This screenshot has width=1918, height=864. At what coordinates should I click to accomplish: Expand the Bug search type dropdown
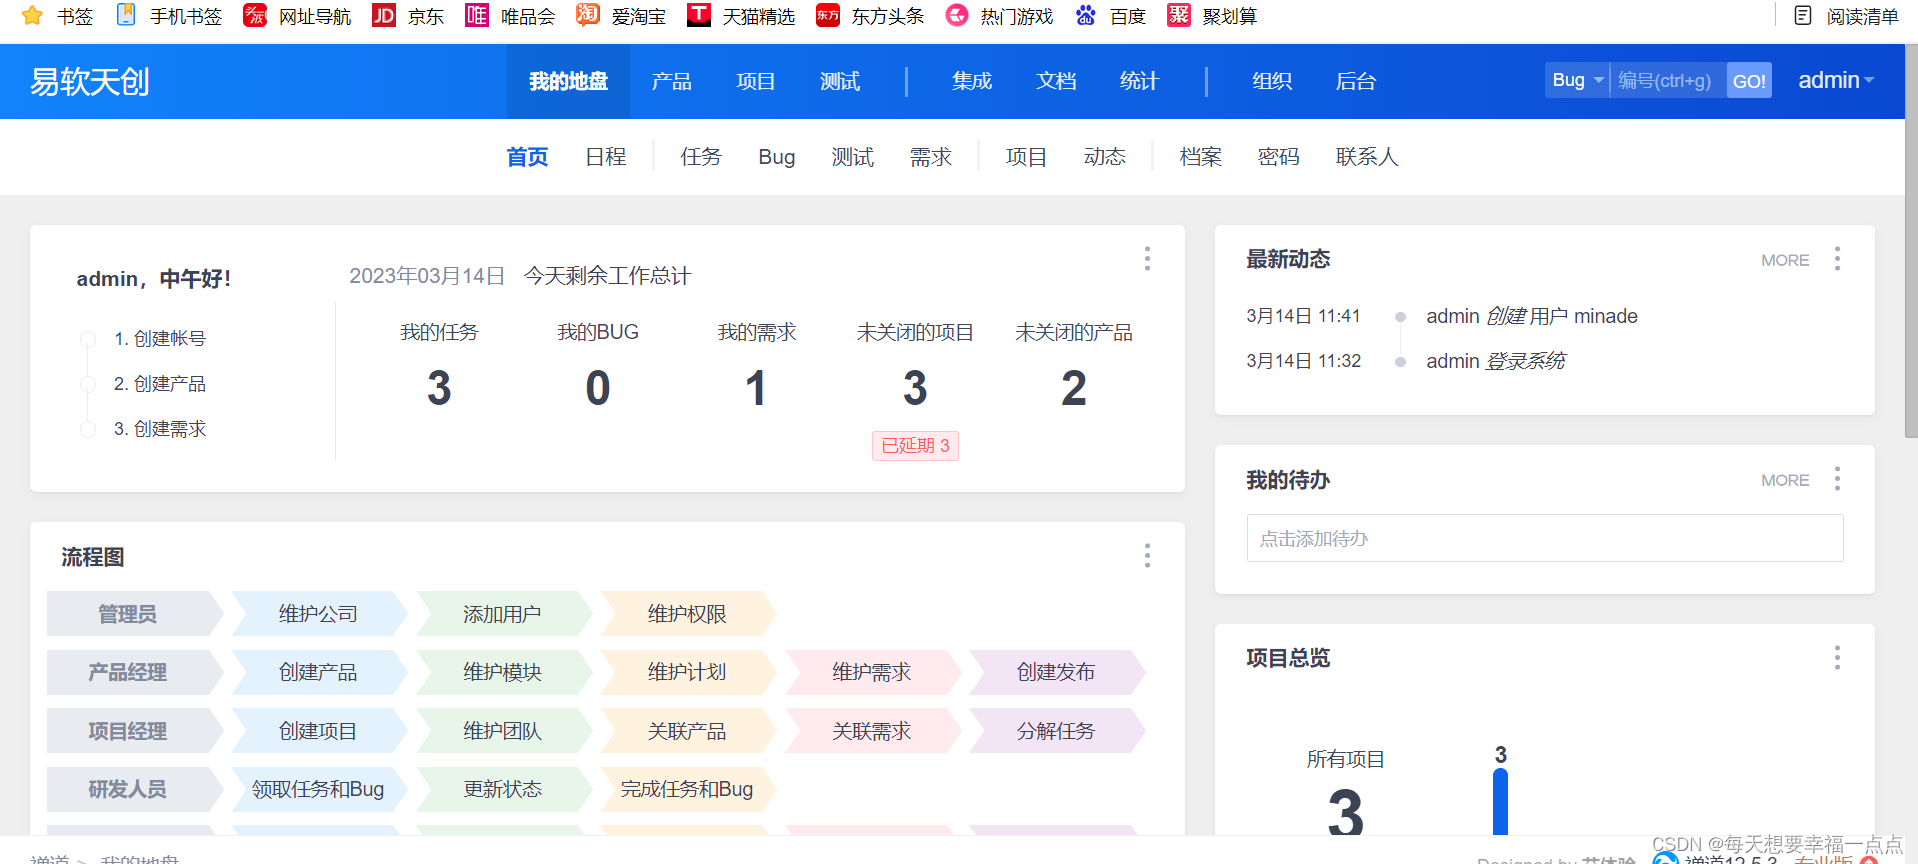point(1577,80)
